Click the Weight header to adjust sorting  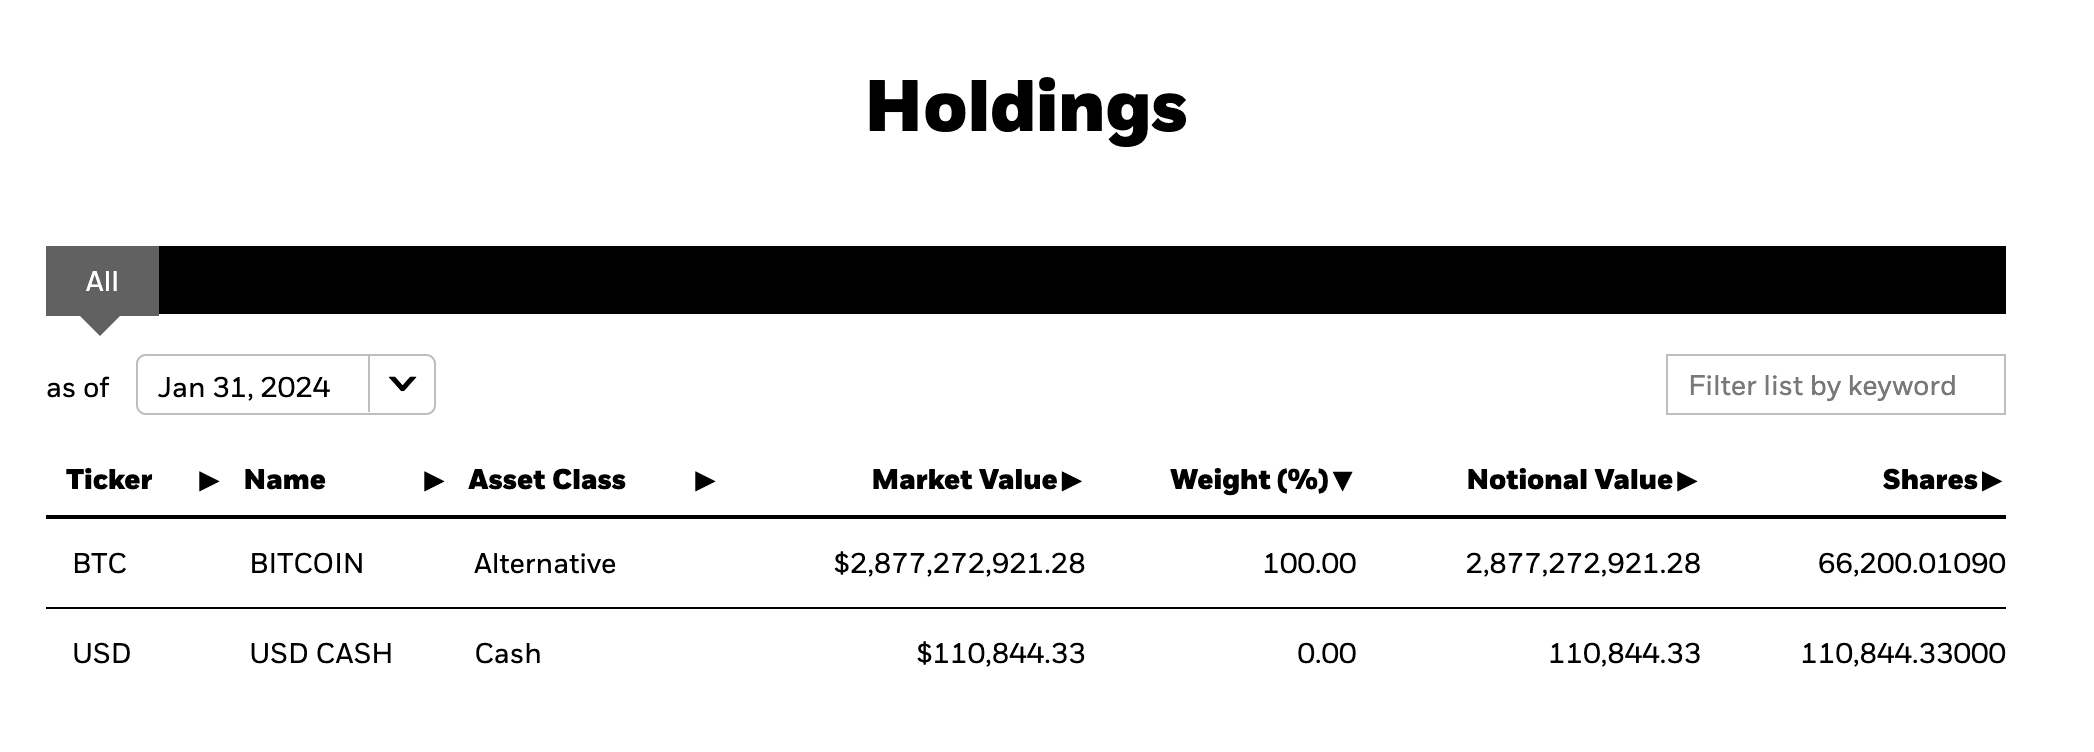click(x=1248, y=481)
